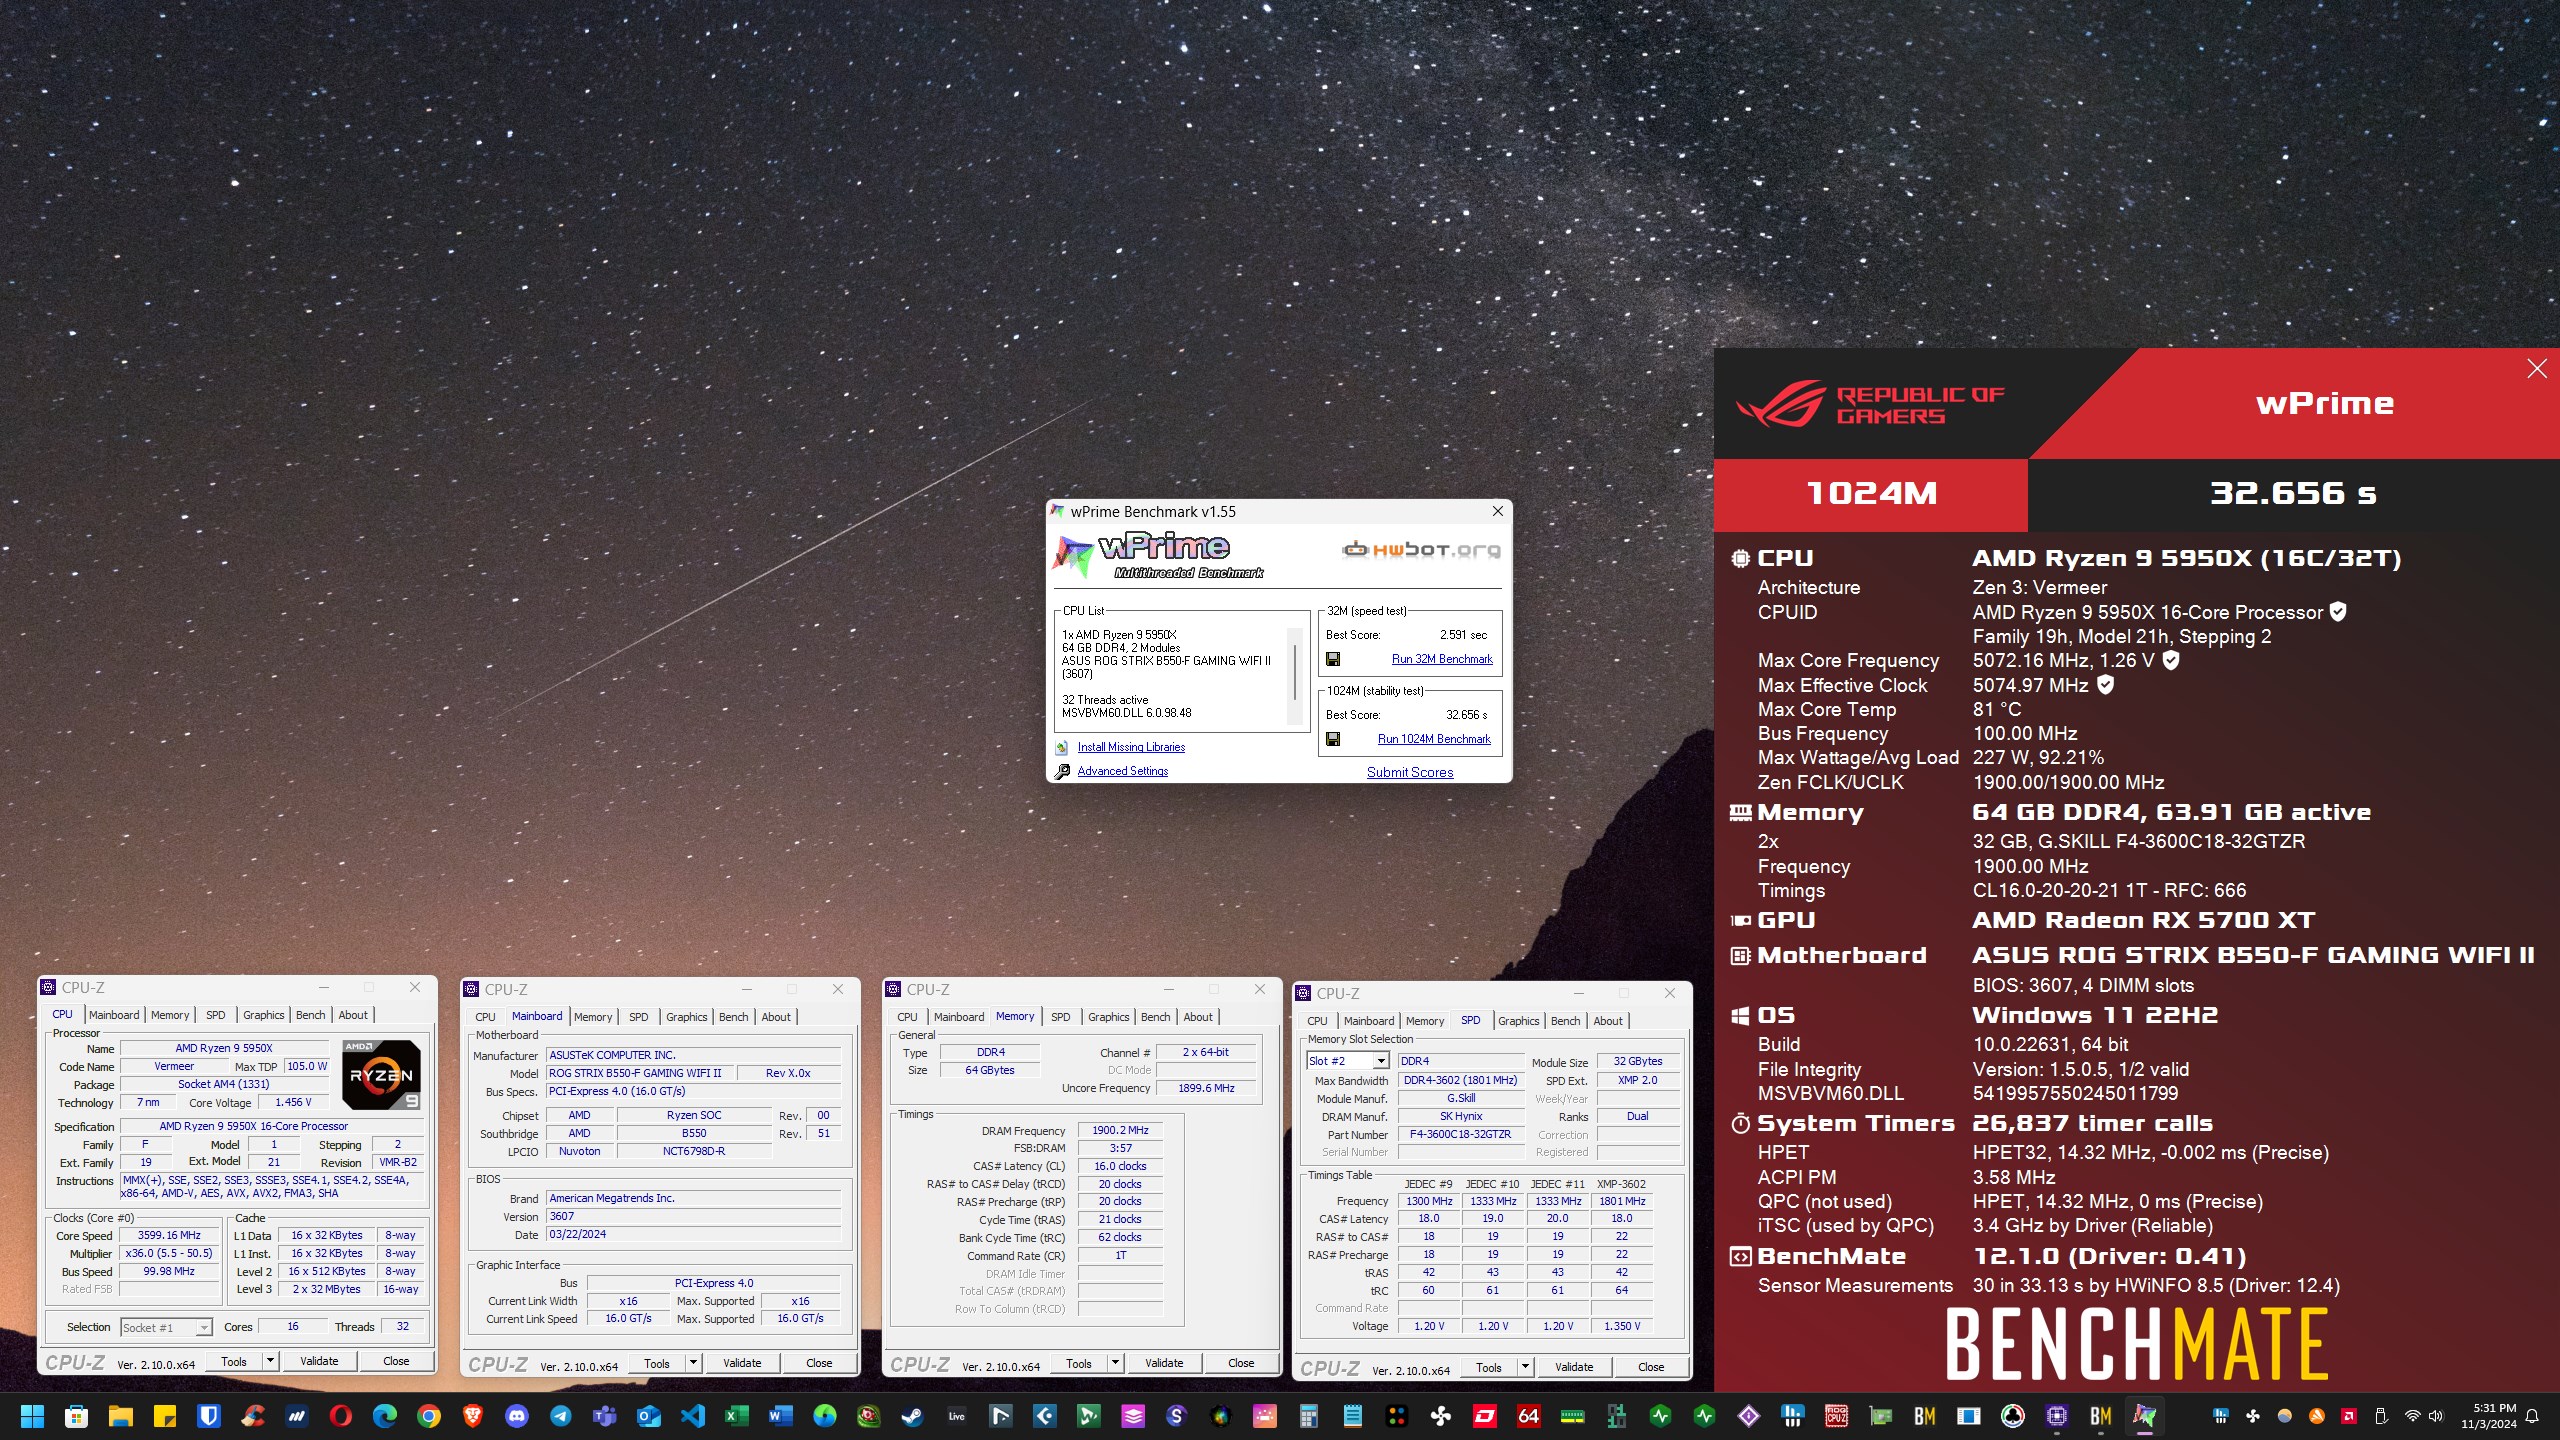2560x1440 pixels.
Task: Click the Part Number F4-3600C18-32GTZR field
Action: (1460, 1134)
